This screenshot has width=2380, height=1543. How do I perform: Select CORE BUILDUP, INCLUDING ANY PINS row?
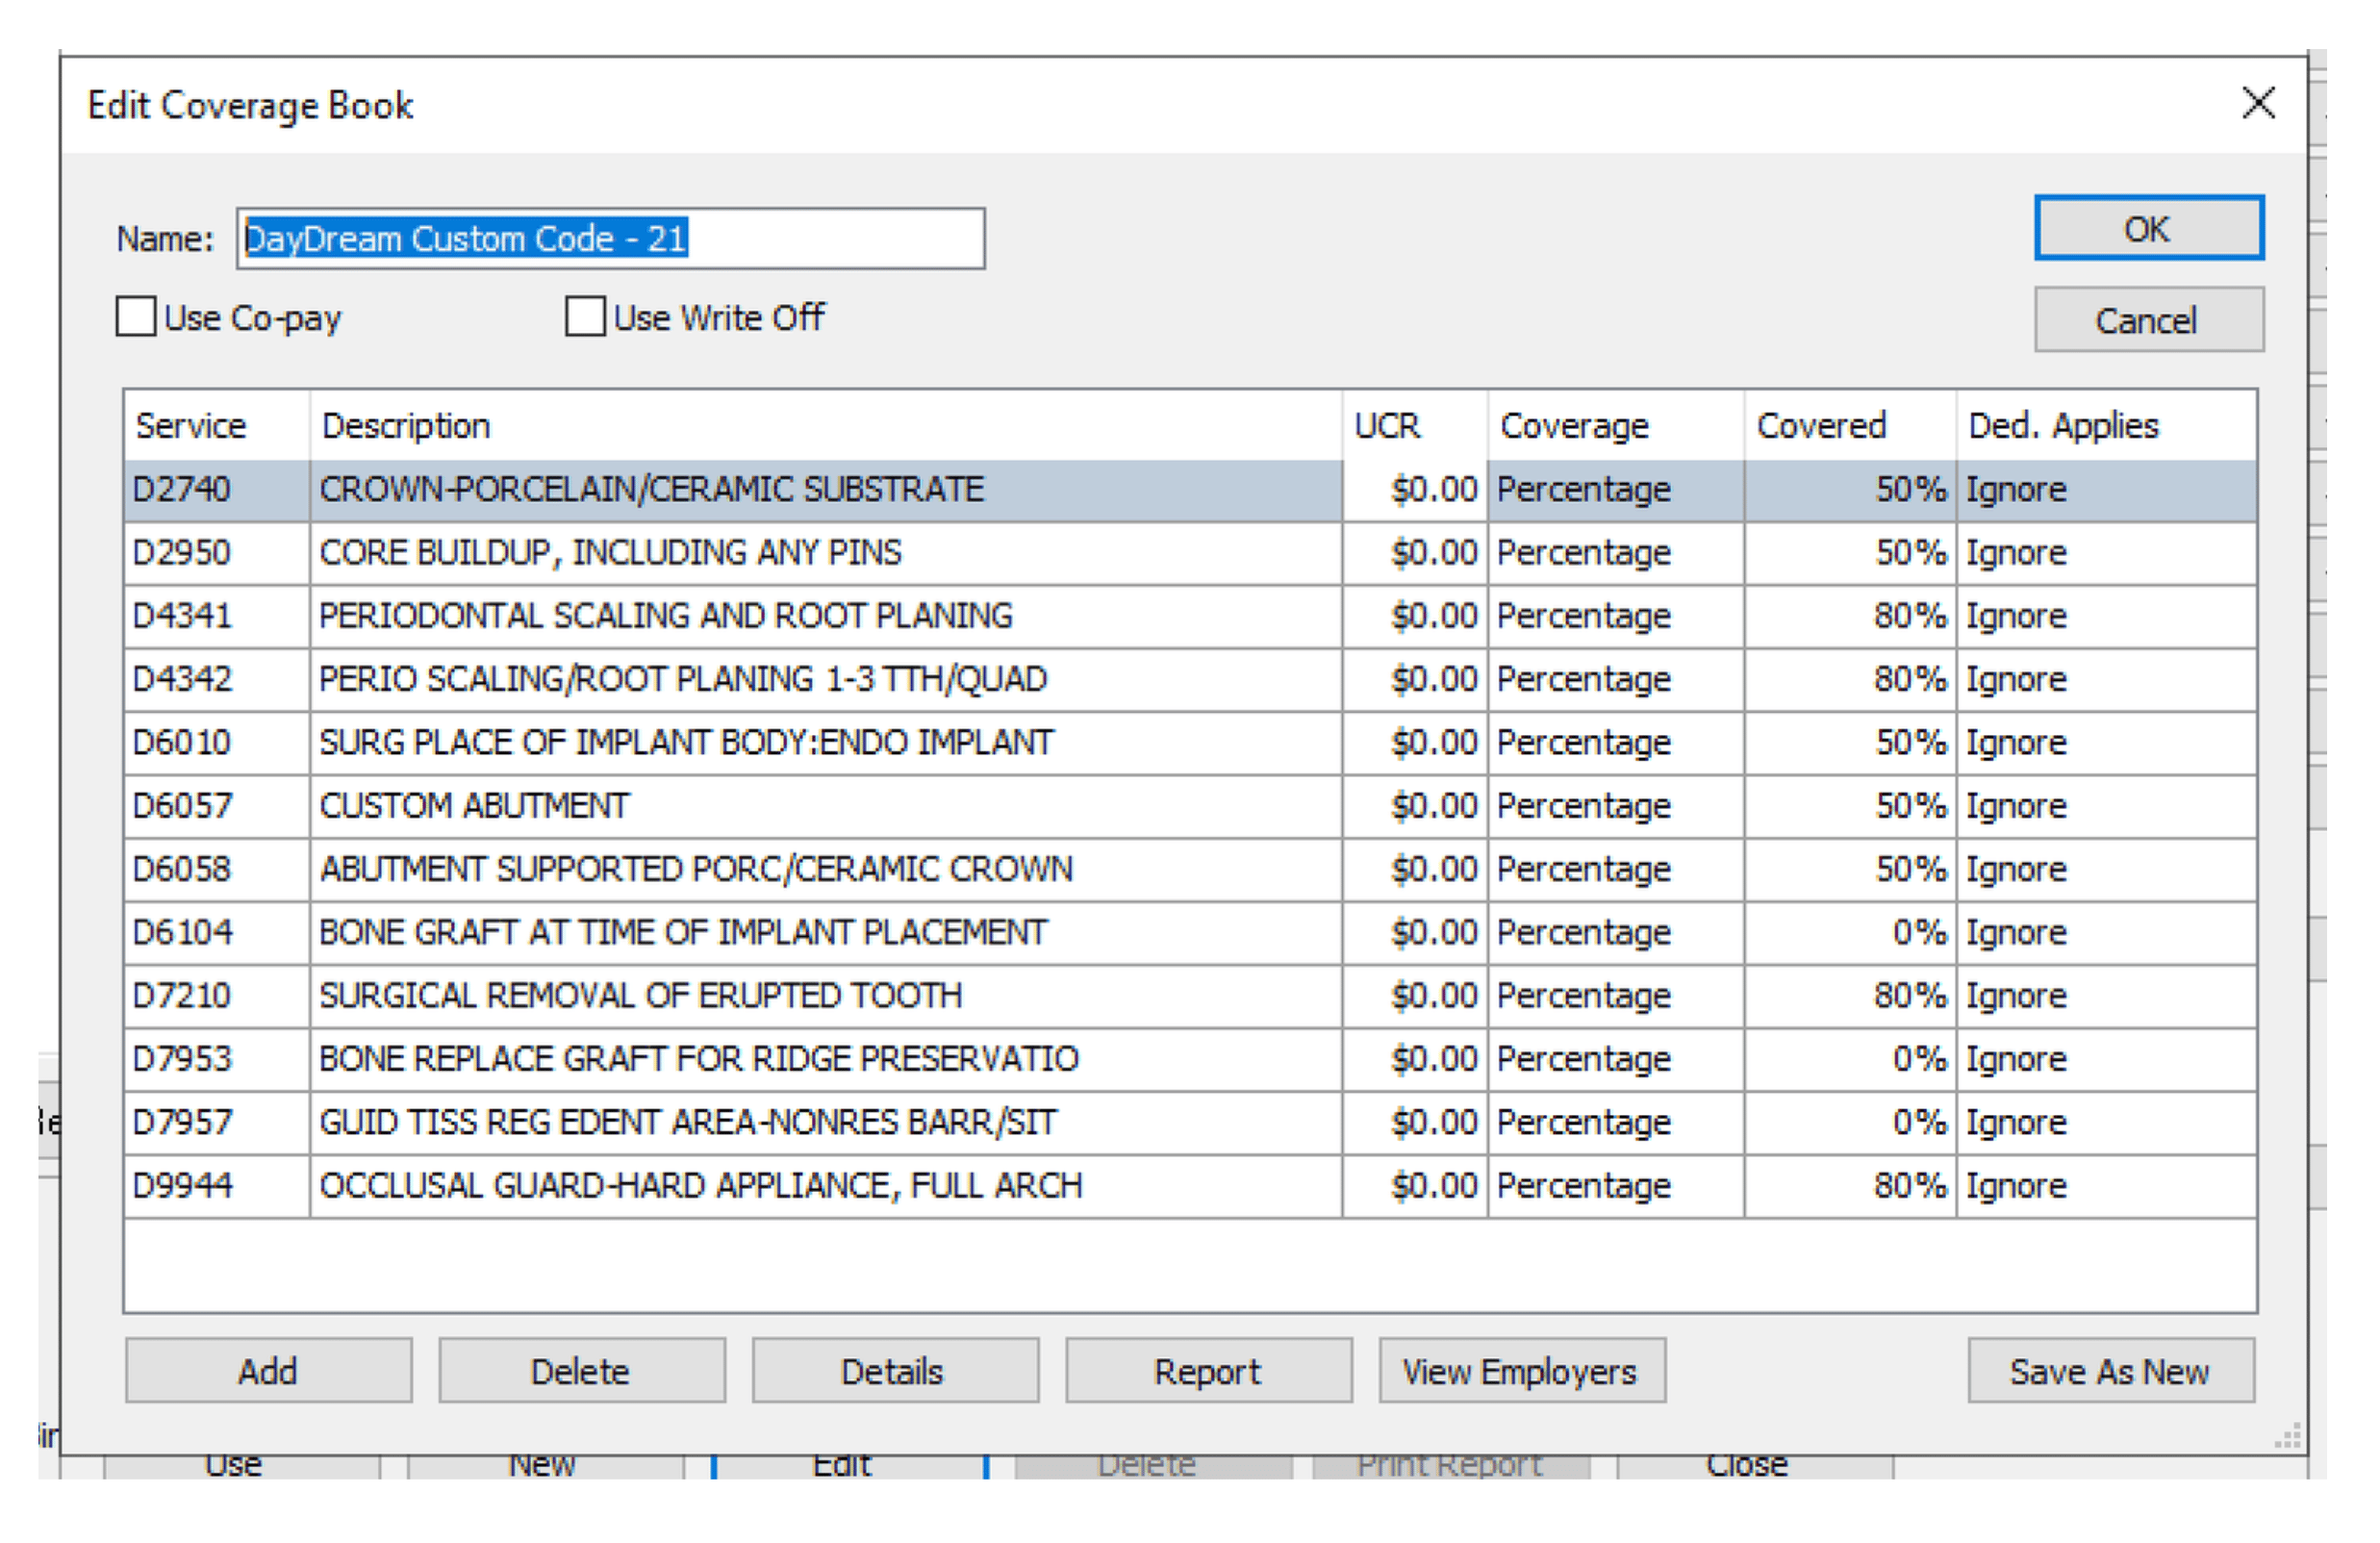click(x=1190, y=553)
